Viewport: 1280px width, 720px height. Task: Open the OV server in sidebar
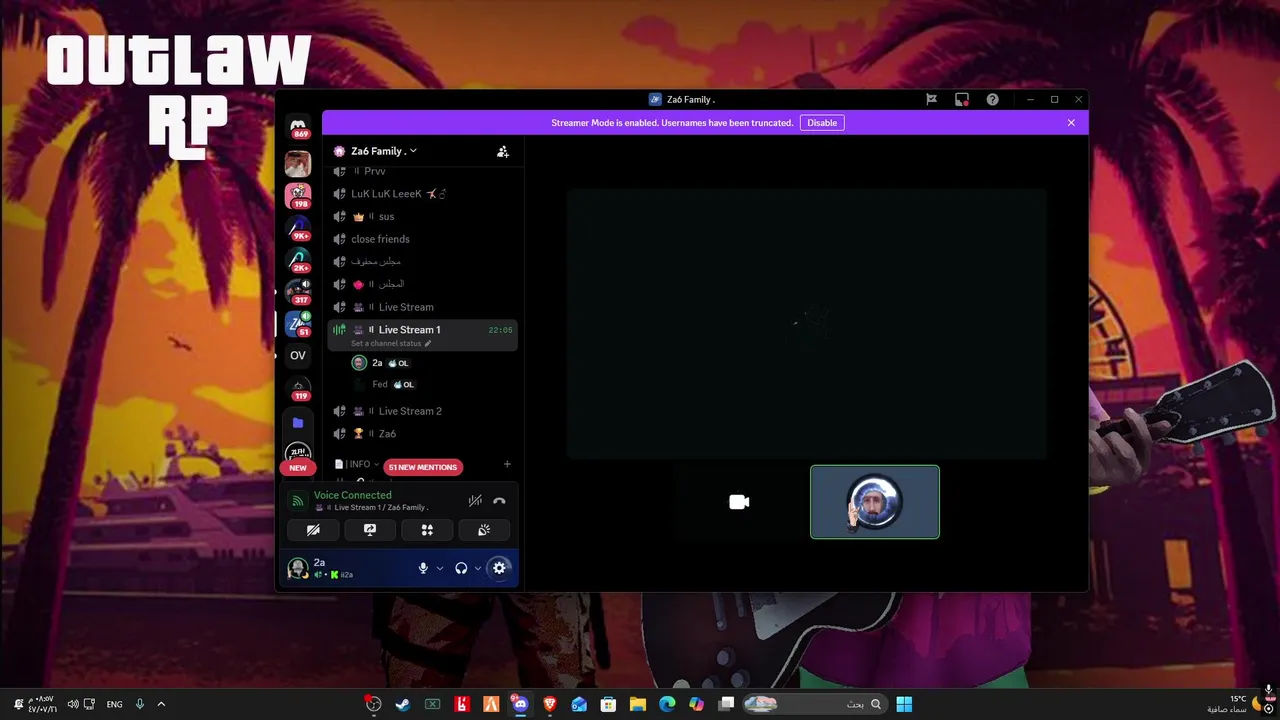tap(298, 355)
